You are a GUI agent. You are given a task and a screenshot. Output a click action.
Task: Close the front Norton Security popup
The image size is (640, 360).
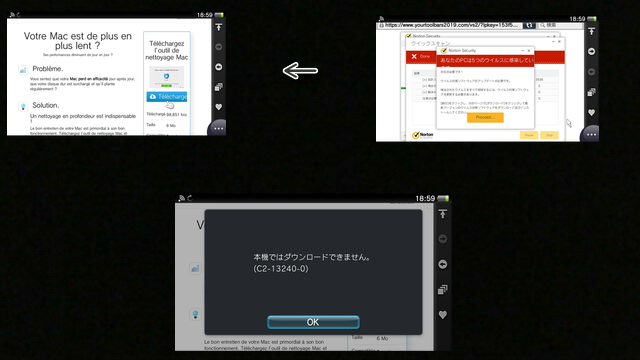[529, 51]
